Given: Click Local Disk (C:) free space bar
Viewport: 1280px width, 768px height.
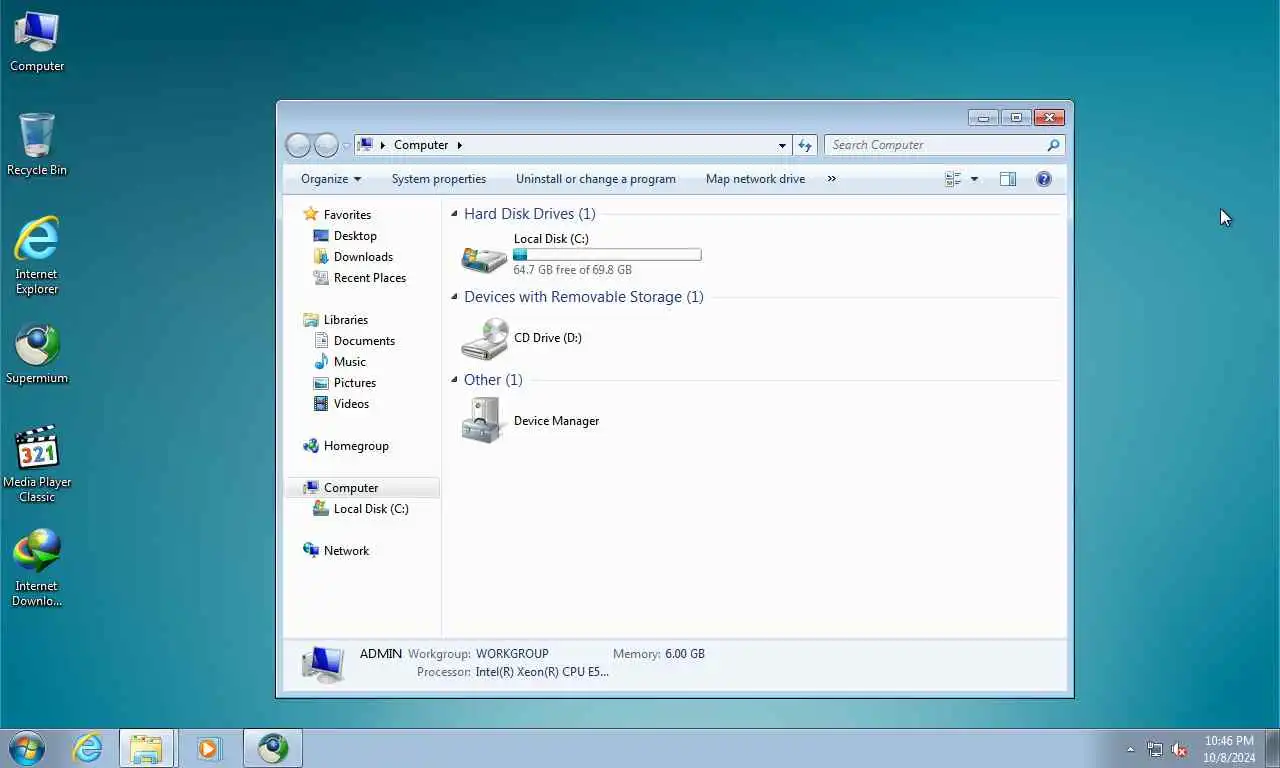Looking at the screenshot, I should (607, 255).
